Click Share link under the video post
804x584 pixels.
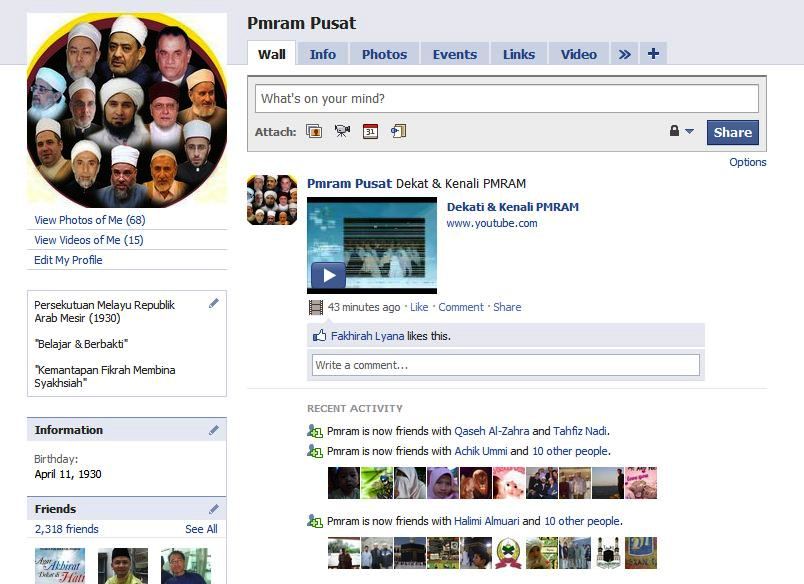tap(507, 307)
